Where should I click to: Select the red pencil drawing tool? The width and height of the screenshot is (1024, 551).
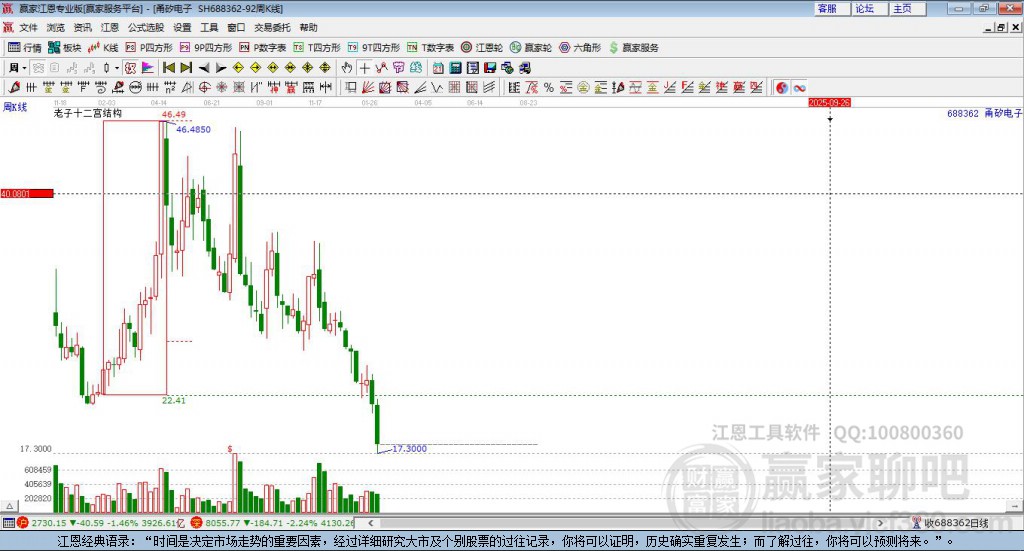click(x=14, y=87)
